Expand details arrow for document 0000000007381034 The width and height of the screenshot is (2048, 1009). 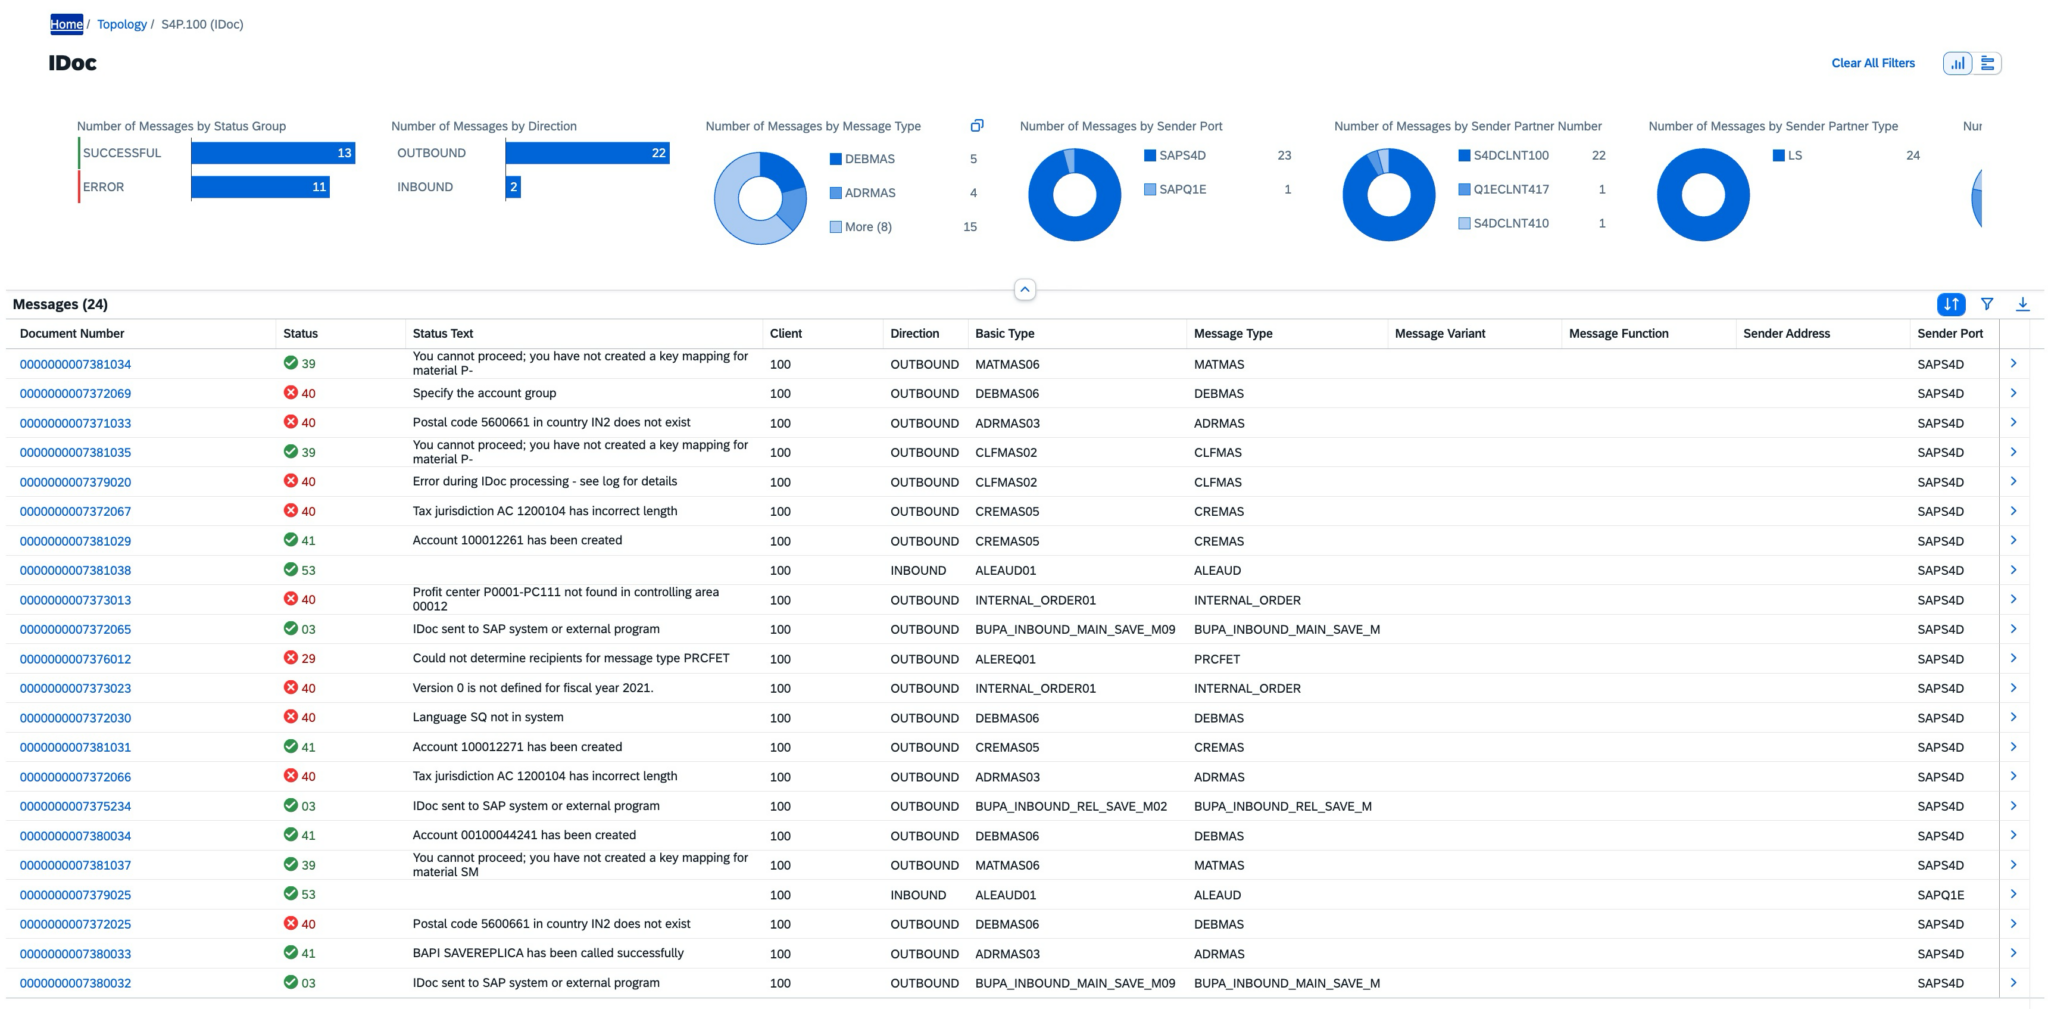point(2013,364)
